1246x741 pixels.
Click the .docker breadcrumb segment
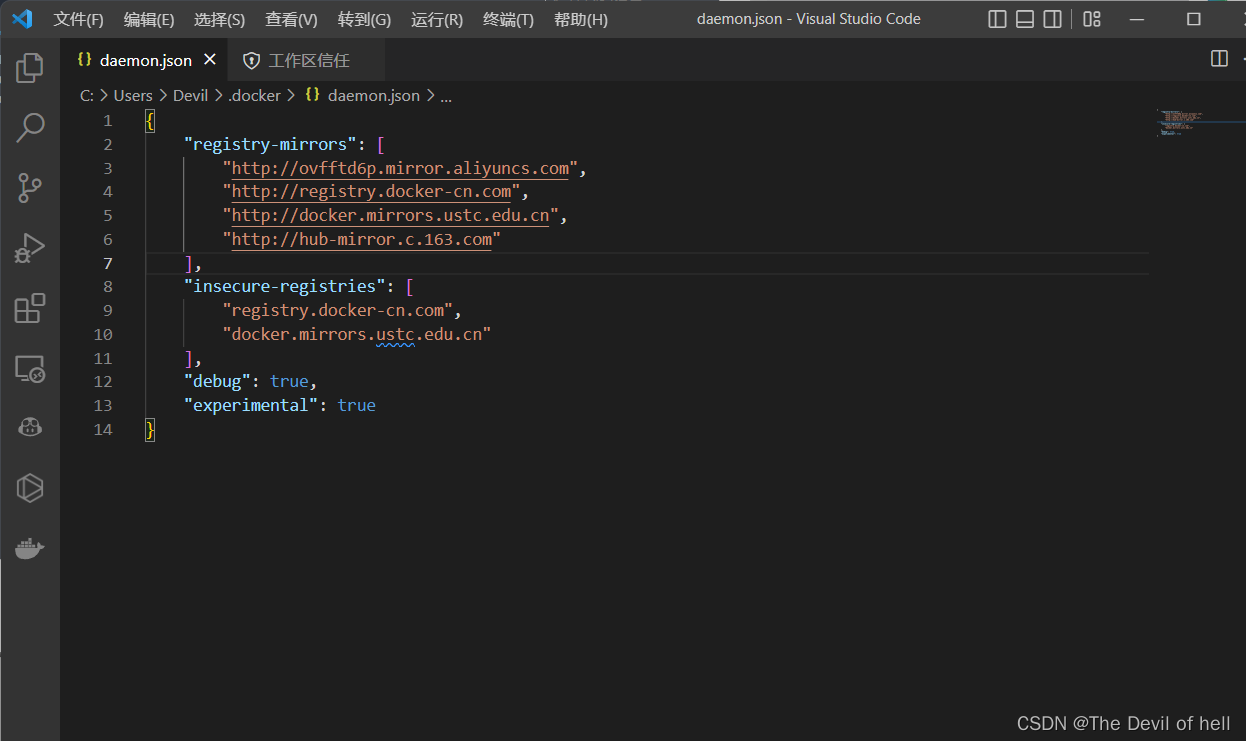(254, 96)
